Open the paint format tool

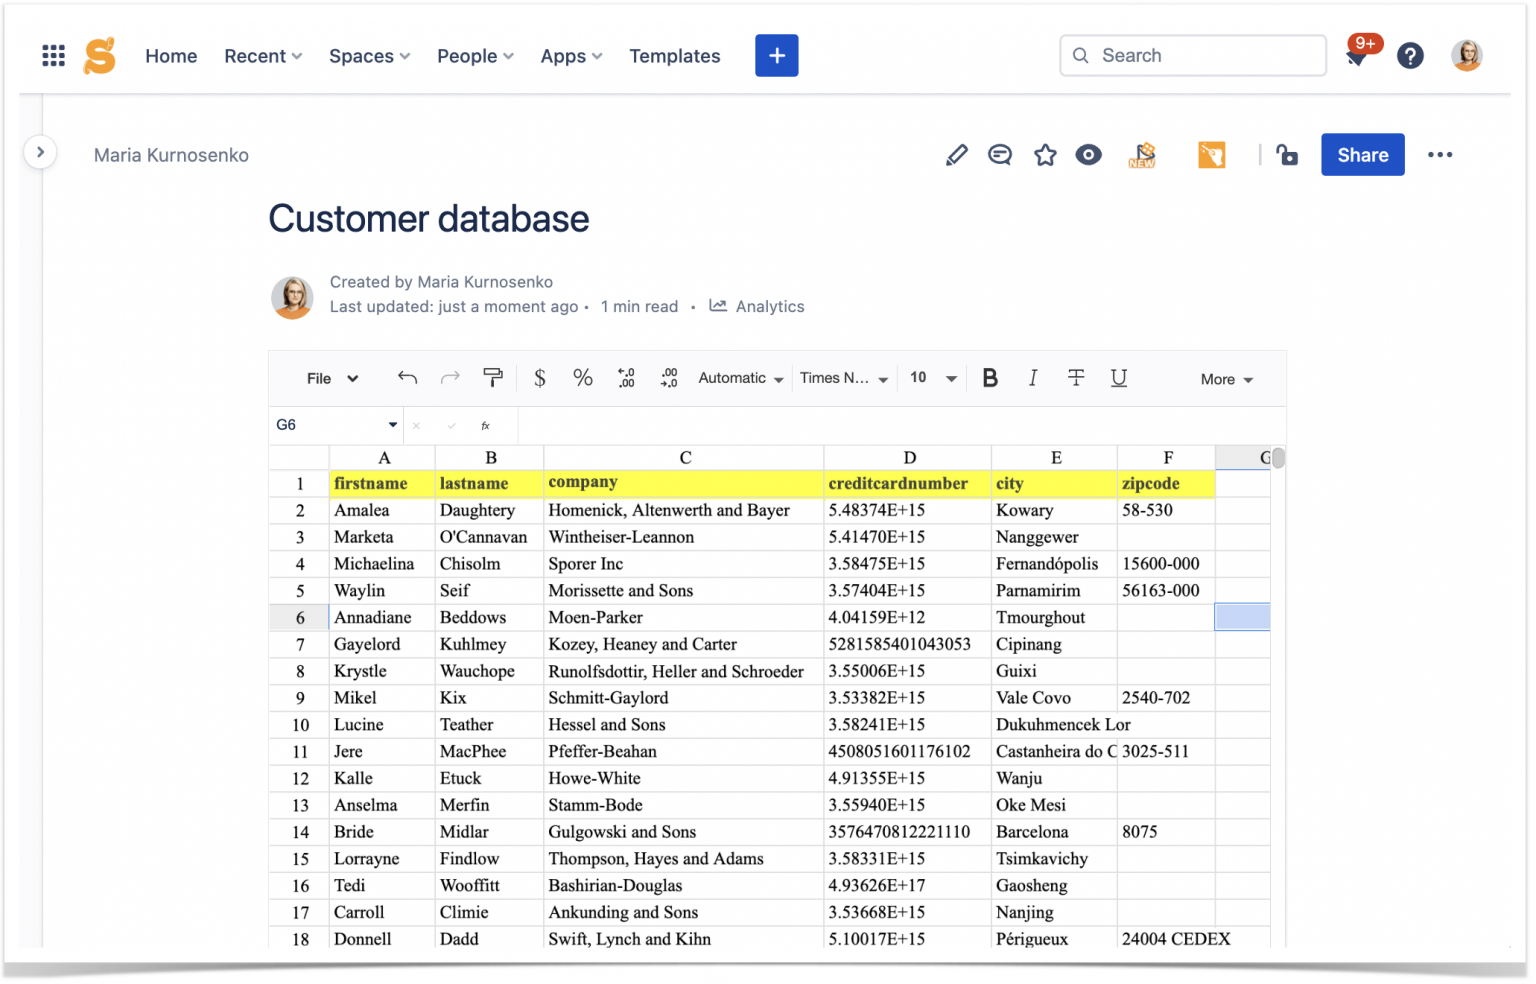[493, 378]
